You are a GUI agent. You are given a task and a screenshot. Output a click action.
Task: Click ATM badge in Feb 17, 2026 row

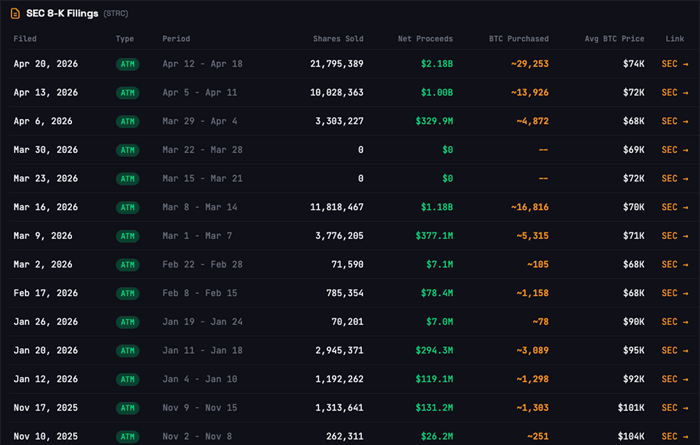click(x=127, y=293)
